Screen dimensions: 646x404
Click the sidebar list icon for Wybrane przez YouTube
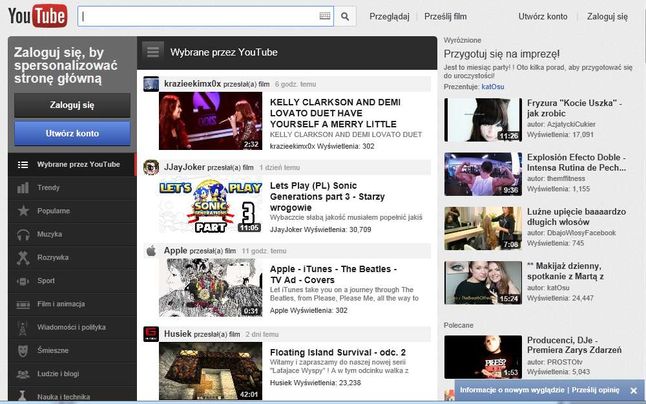[x=23, y=165]
